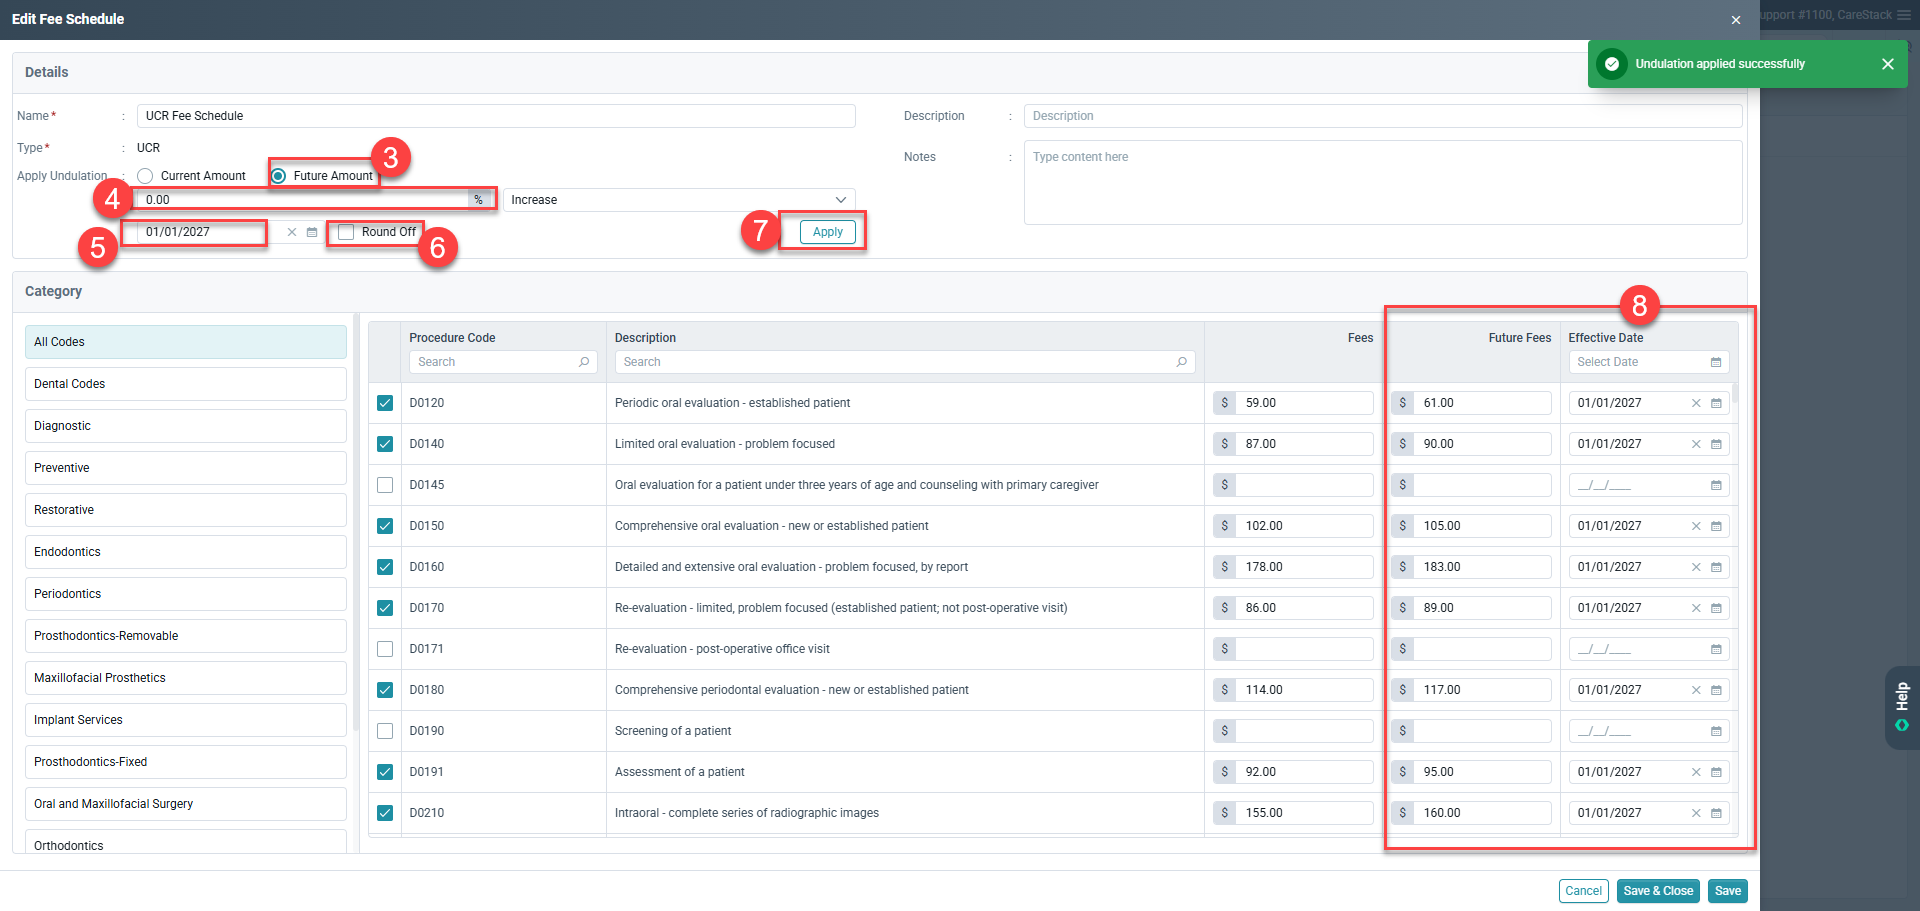Image resolution: width=1920 pixels, height=911 pixels.
Task: Check the D0171 procedure checkbox
Action: pyautogui.click(x=385, y=649)
